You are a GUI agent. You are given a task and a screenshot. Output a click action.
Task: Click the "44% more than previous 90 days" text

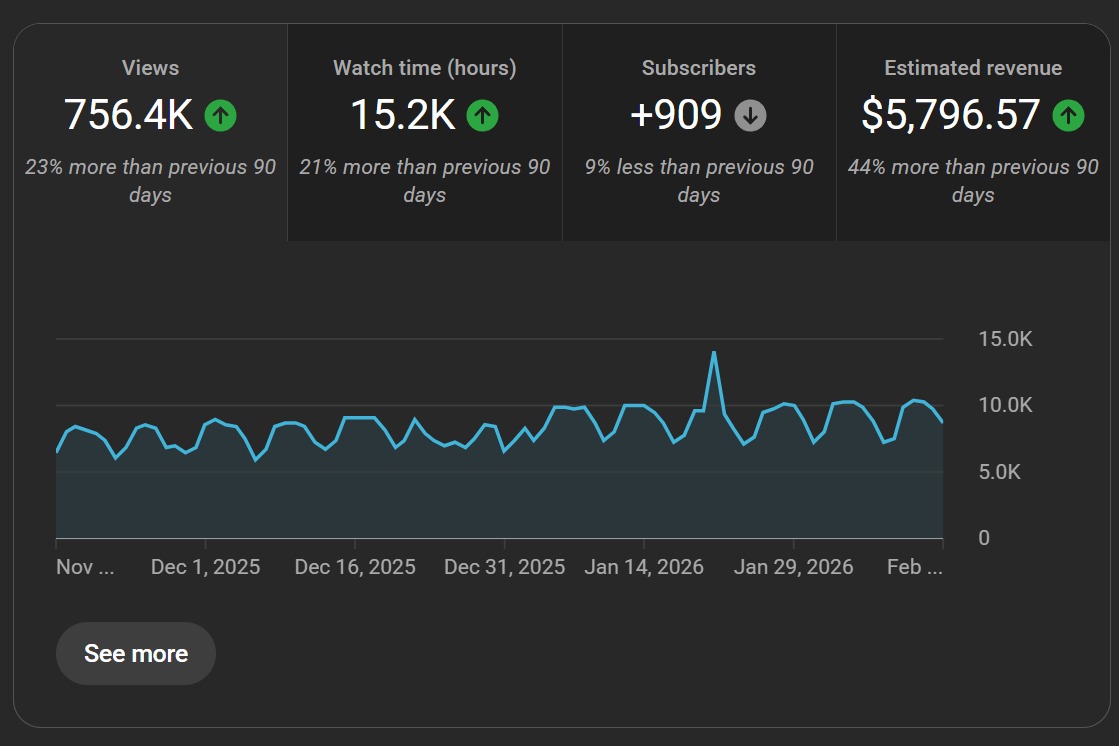click(973, 180)
